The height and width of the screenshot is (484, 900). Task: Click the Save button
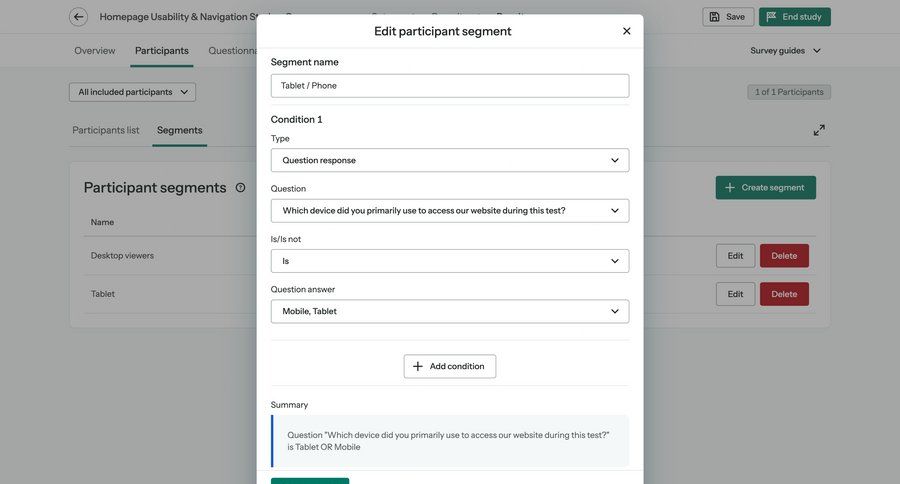728,17
